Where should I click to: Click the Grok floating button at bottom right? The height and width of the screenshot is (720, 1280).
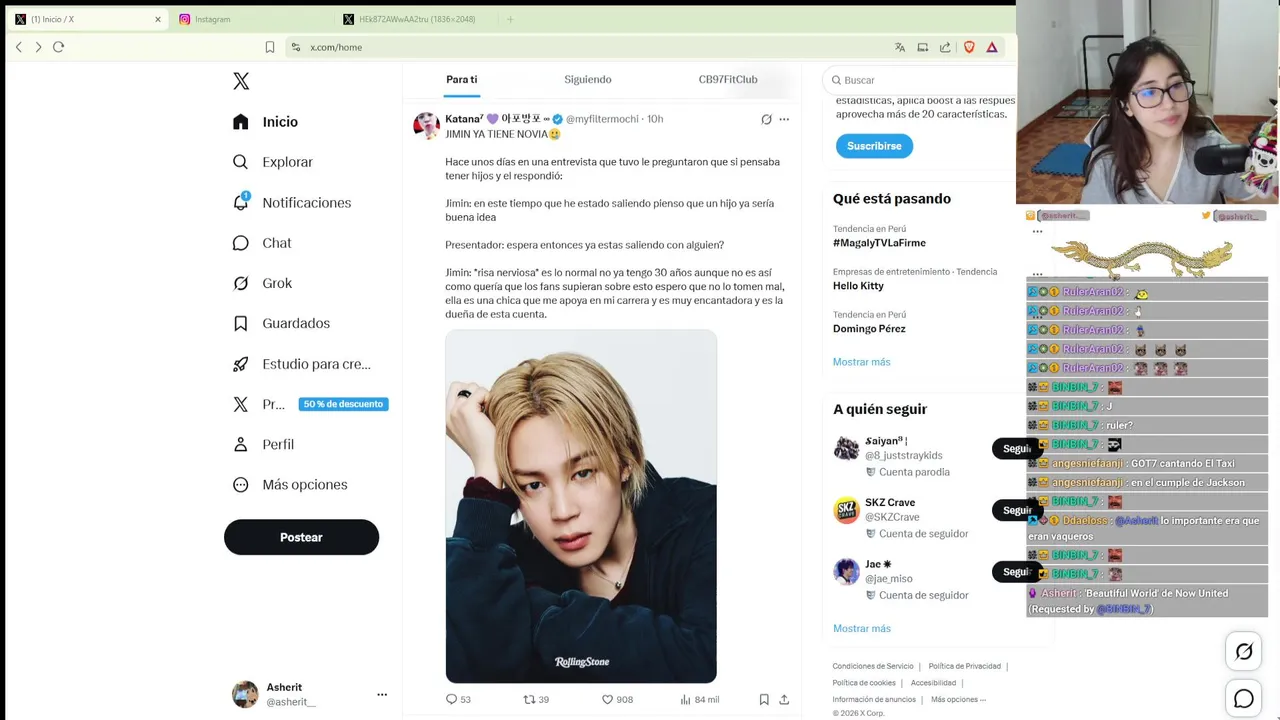pyautogui.click(x=1243, y=652)
